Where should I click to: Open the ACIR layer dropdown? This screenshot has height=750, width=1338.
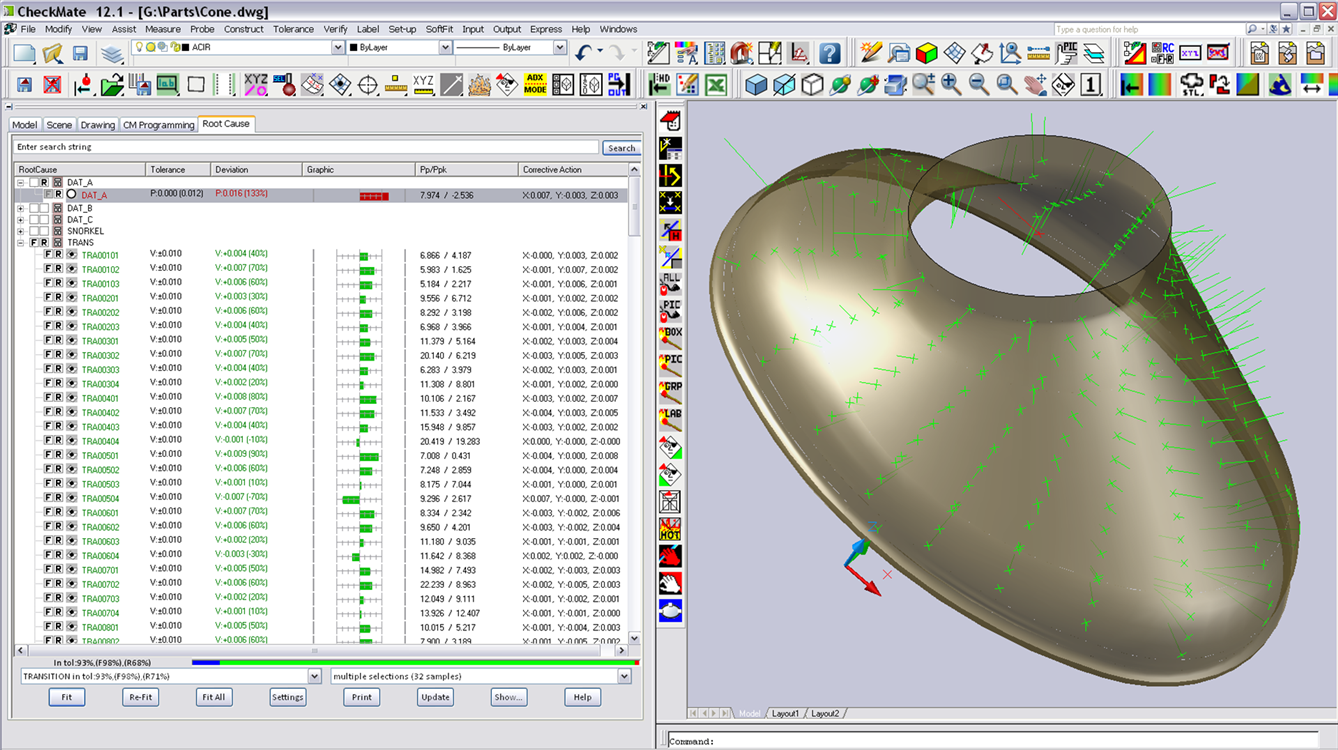pyautogui.click(x=338, y=48)
